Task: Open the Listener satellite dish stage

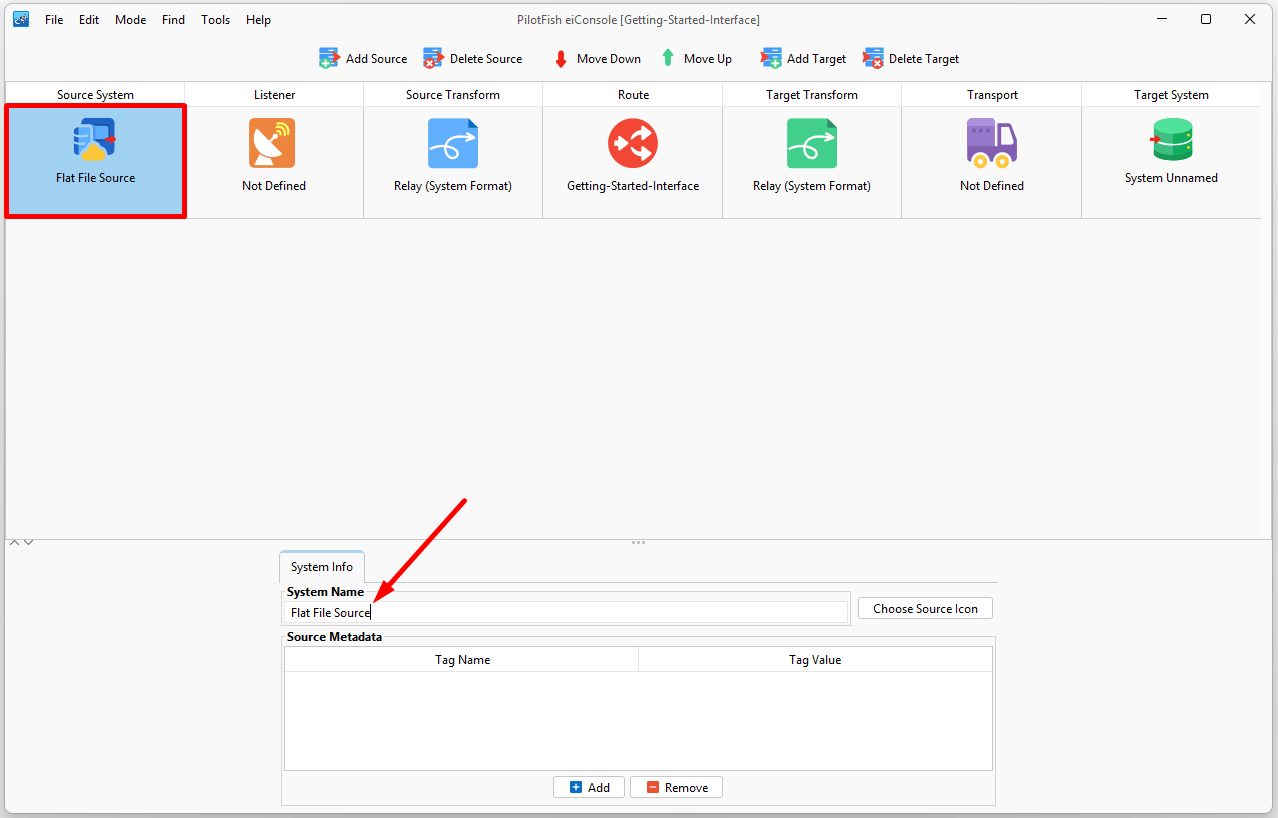Action: click(273, 143)
